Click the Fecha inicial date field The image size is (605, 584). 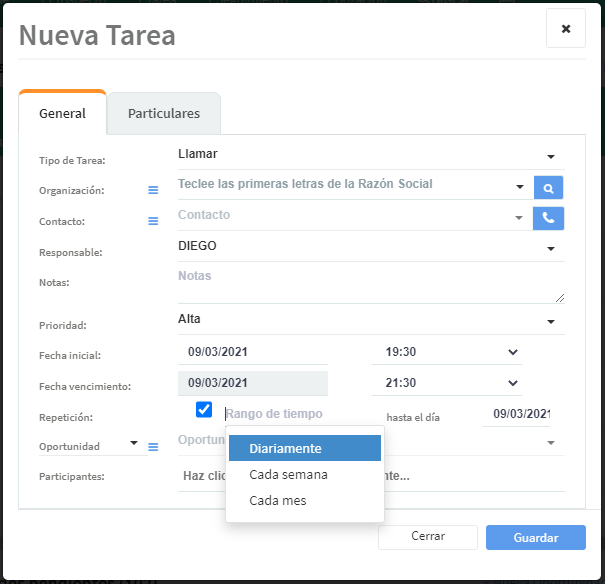point(253,352)
